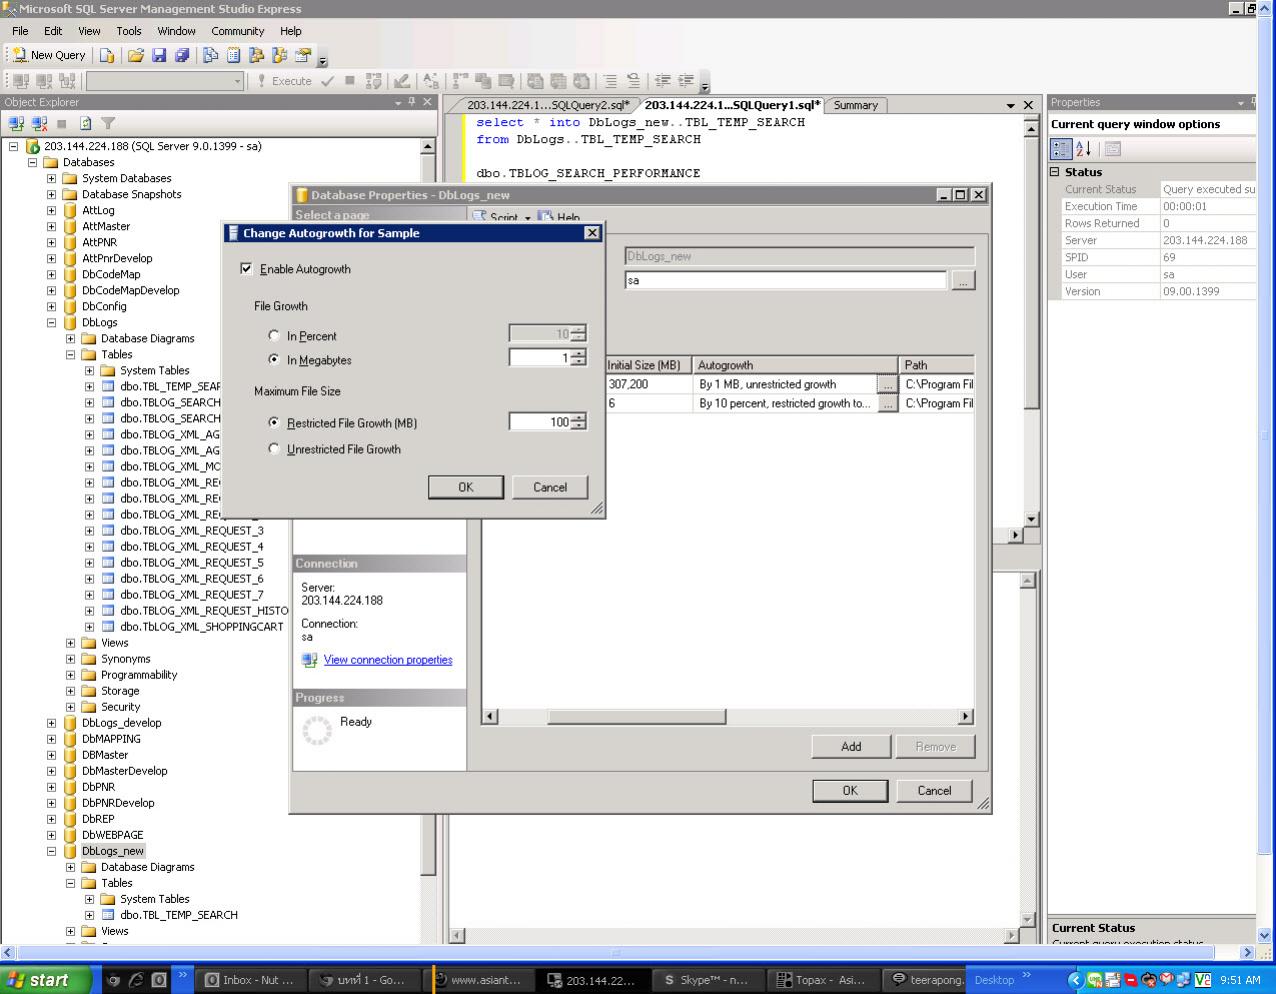Click Connect icon in Object Explorer toolbar
The image size is (1276, 994).
coord(16,123)
